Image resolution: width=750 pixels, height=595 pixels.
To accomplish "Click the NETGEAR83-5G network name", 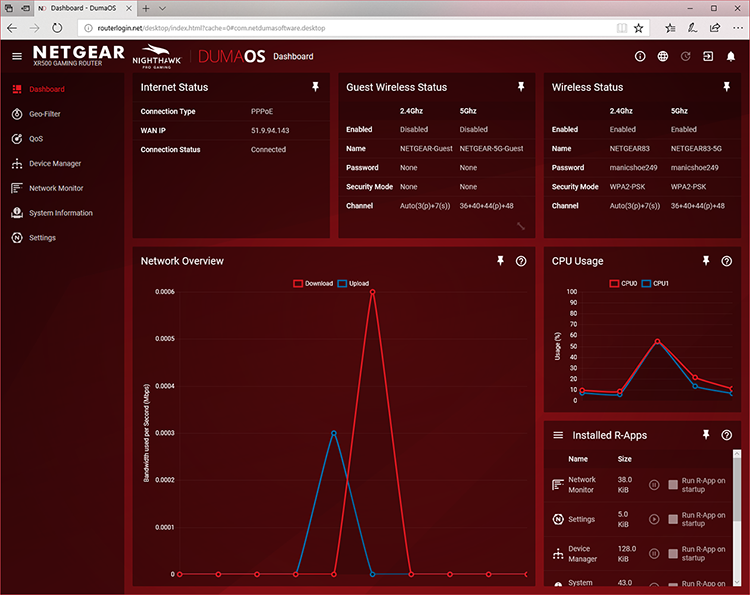I will (696, 149).
